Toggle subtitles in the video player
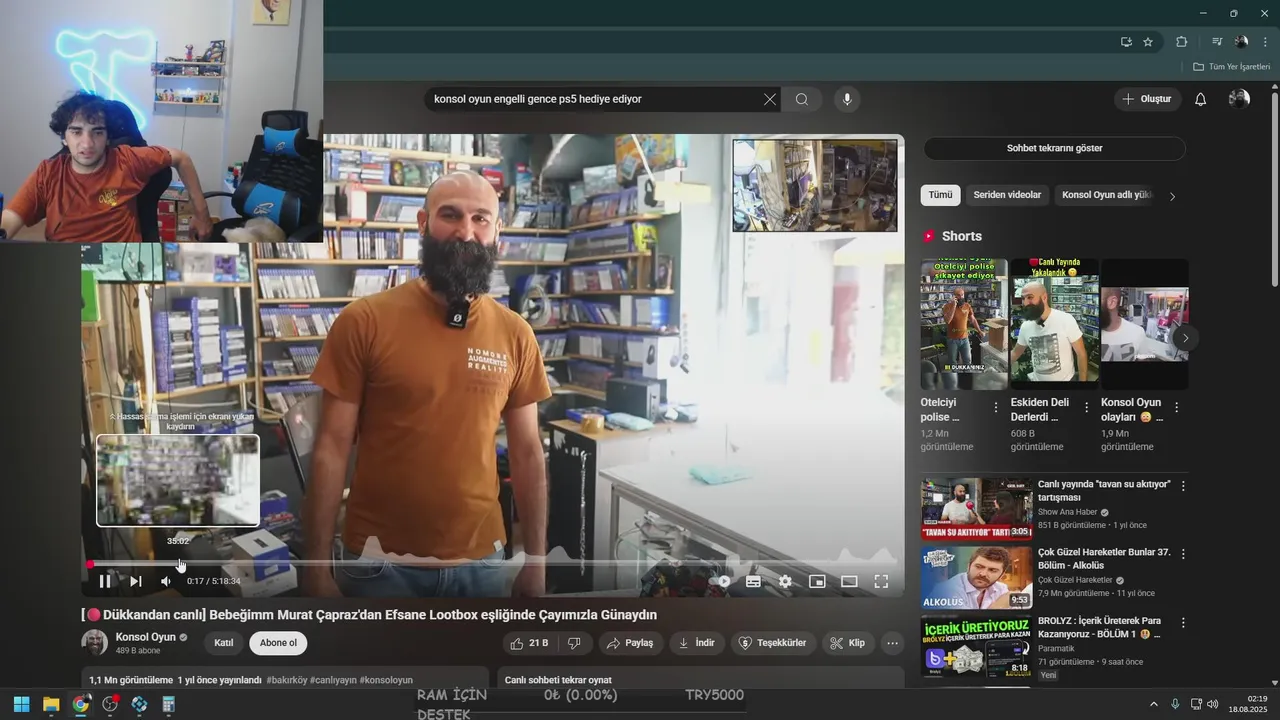This screenshot has width=1280, height=720. tap(753, 581)
